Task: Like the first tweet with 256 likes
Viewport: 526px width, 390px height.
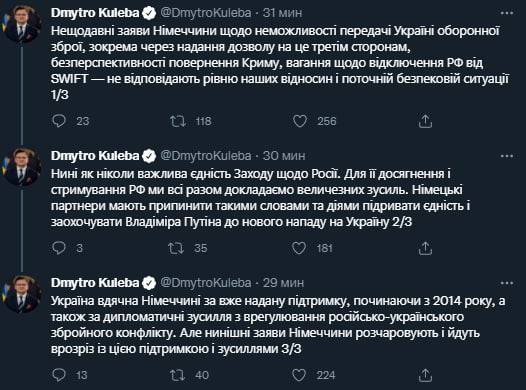Action: (300, 121)
